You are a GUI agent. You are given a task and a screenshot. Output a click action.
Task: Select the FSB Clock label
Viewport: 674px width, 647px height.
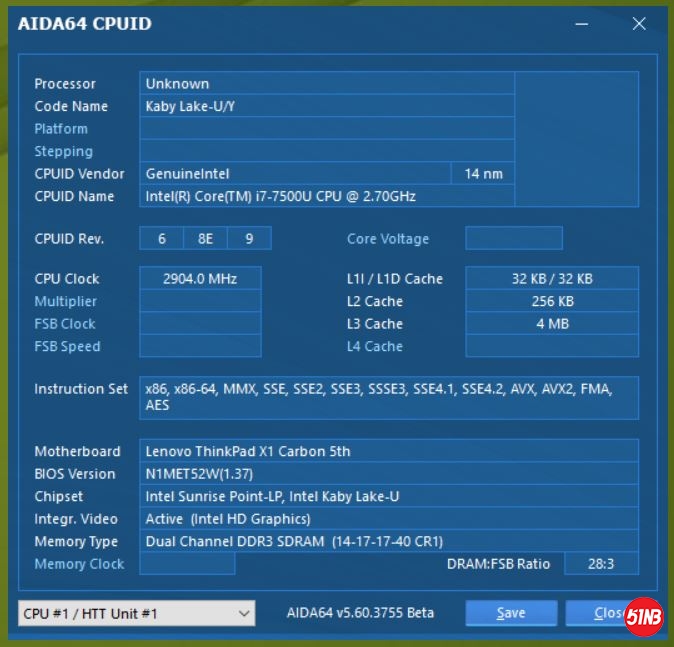click(65, 324)
